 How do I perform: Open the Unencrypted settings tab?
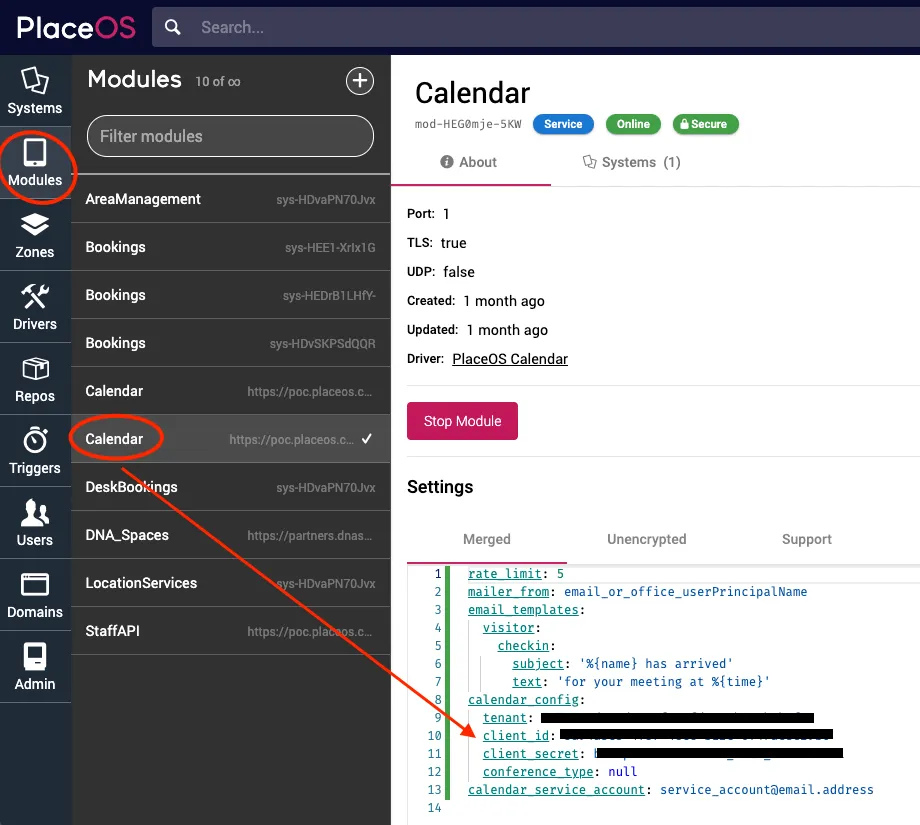click(x=646, y=539)
